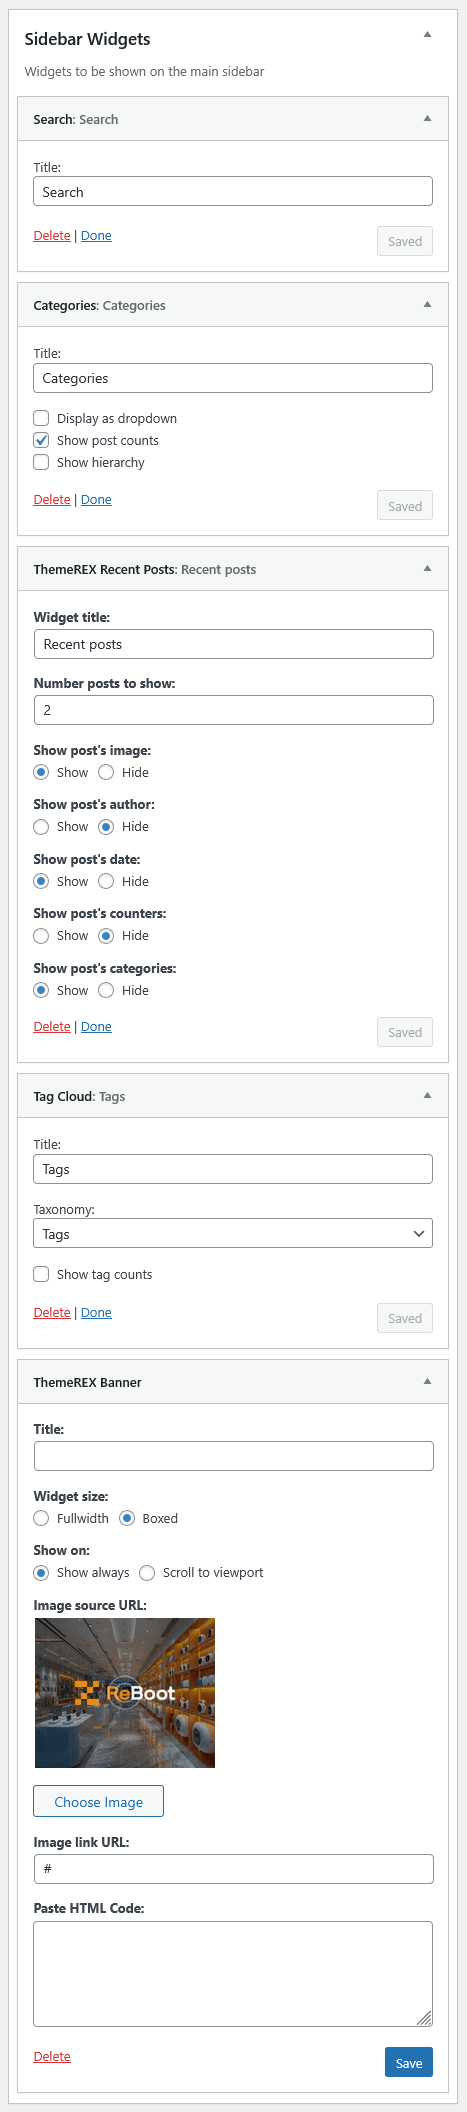Select Fullwidth widget size option
Viewport: 467px width, 2112px height.
tap(41, 1518)
